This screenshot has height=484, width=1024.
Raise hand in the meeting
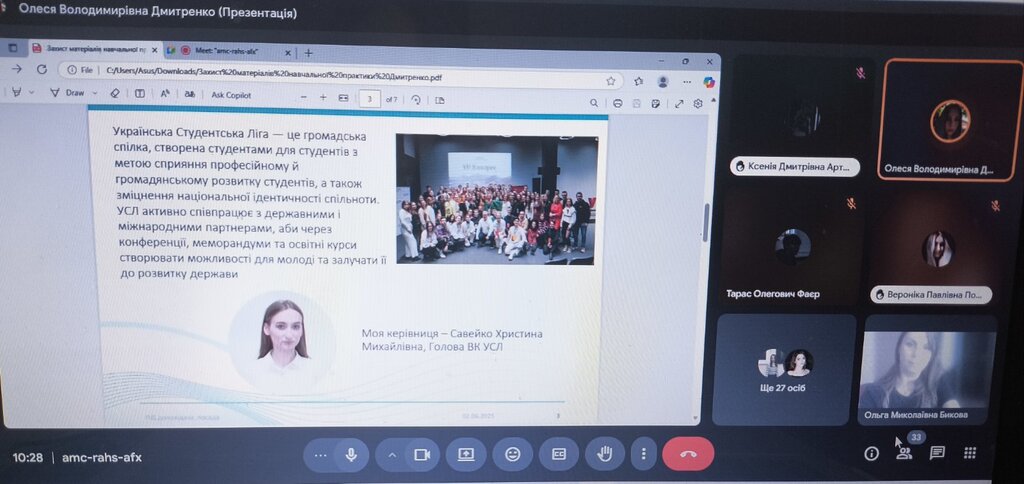[x=605, y=455]
